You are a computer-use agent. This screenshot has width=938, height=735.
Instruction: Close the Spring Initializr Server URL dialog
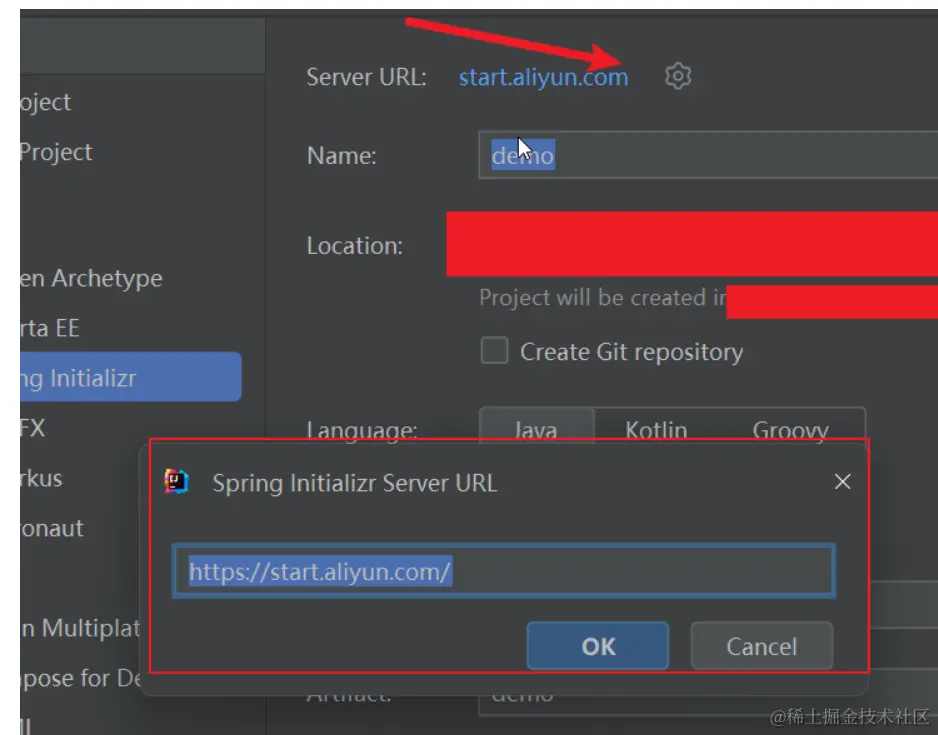(842, 481)
